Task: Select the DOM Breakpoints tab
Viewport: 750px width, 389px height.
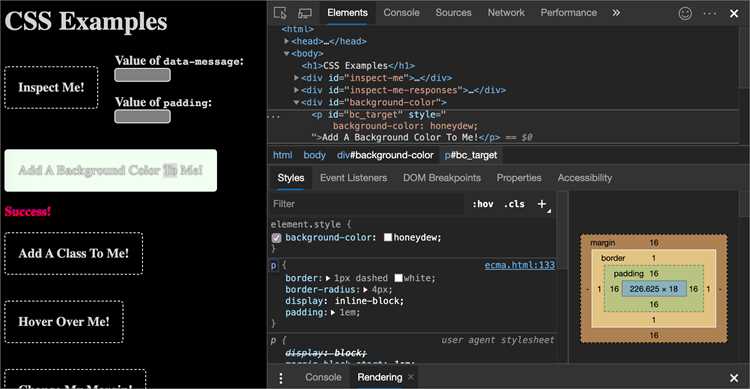Action: pos(441,178)
